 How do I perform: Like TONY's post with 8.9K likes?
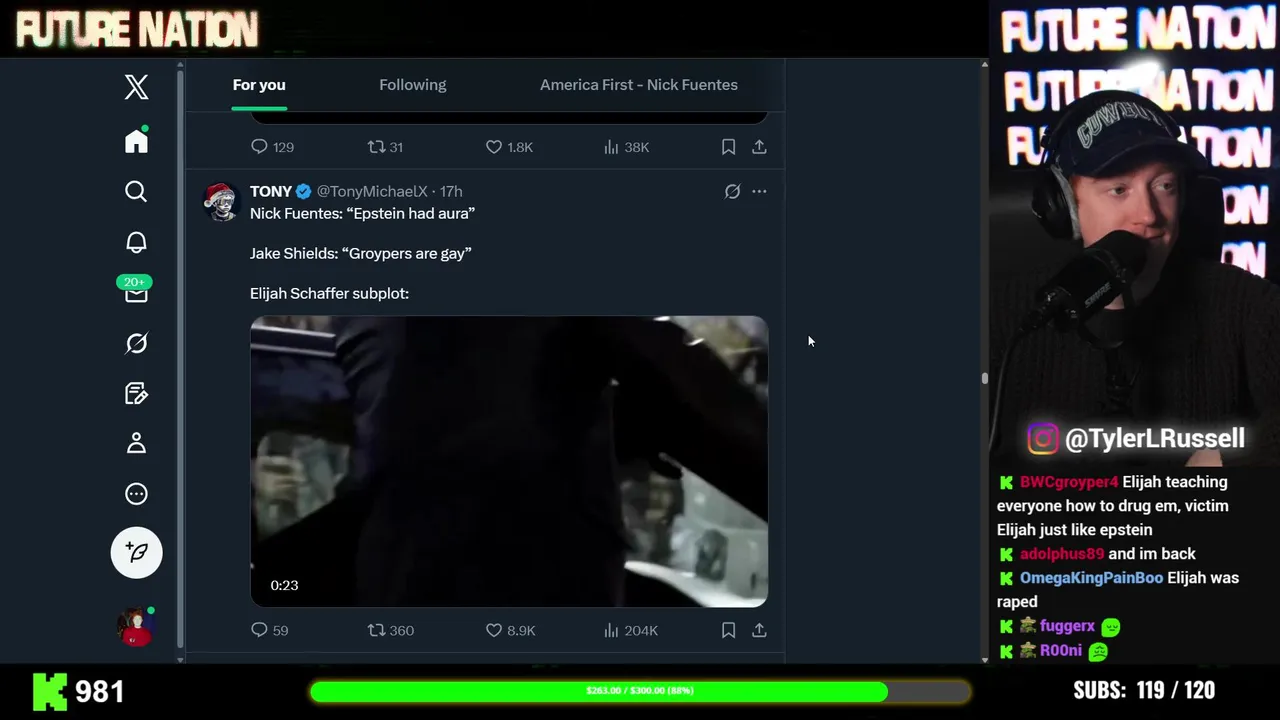(510, 630)
